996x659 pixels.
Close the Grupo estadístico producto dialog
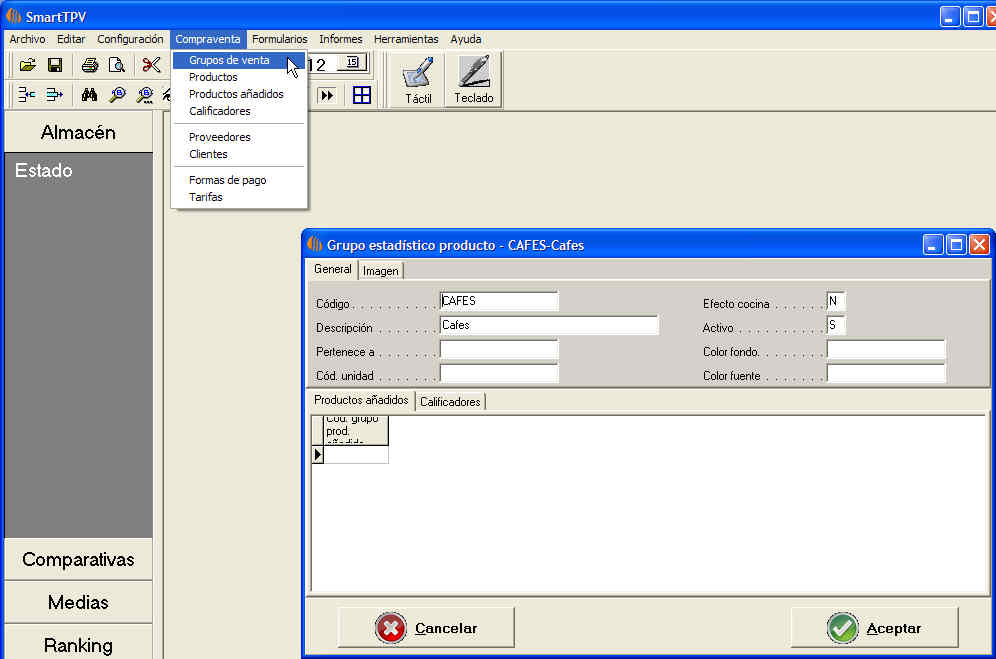coord(979,245)
